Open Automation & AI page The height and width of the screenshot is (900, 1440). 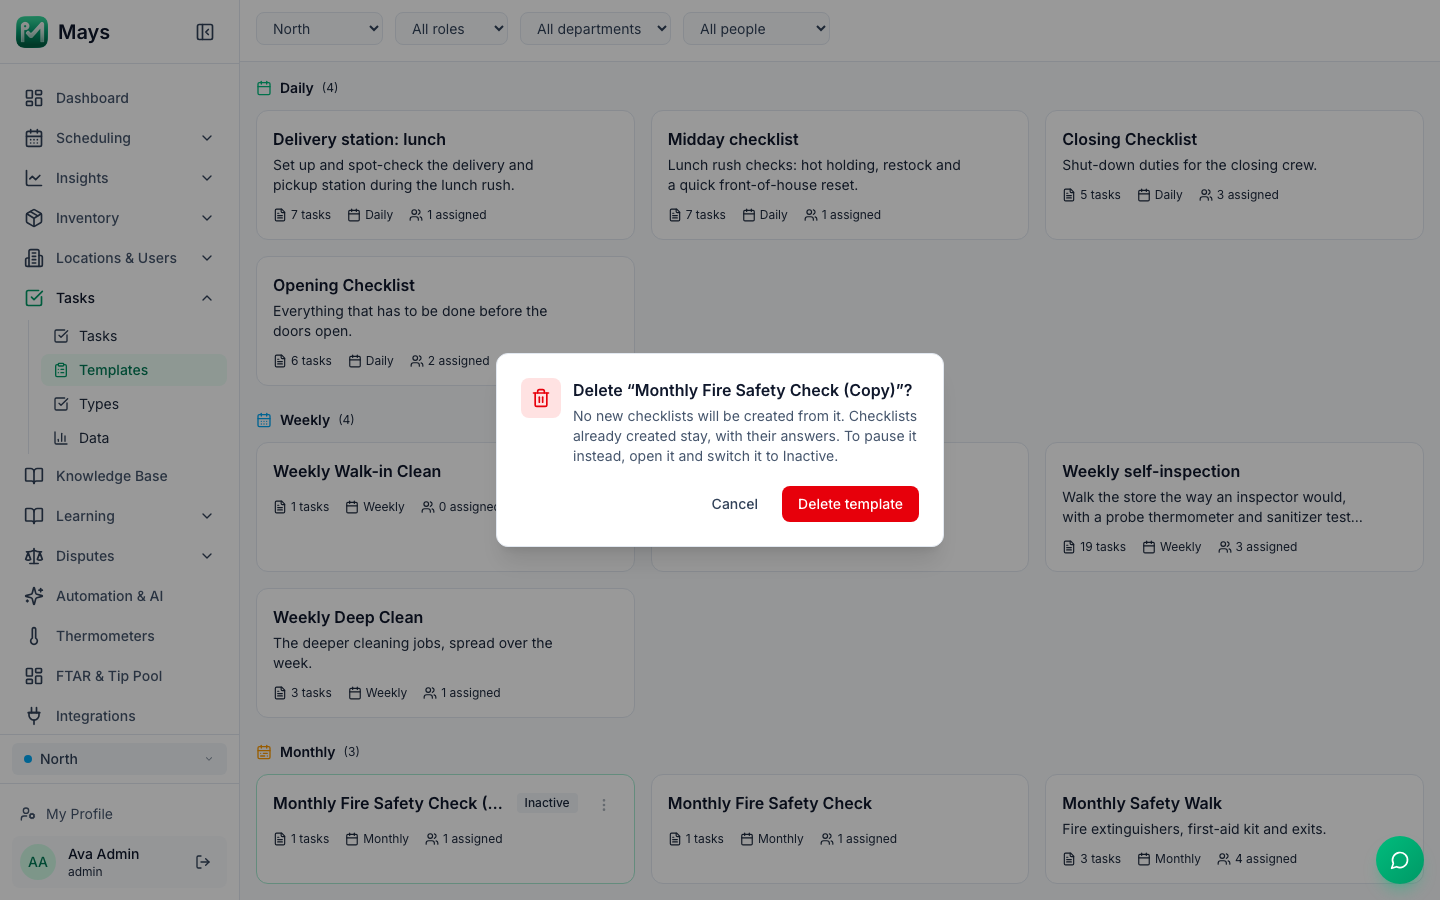(x=119, y=596)
